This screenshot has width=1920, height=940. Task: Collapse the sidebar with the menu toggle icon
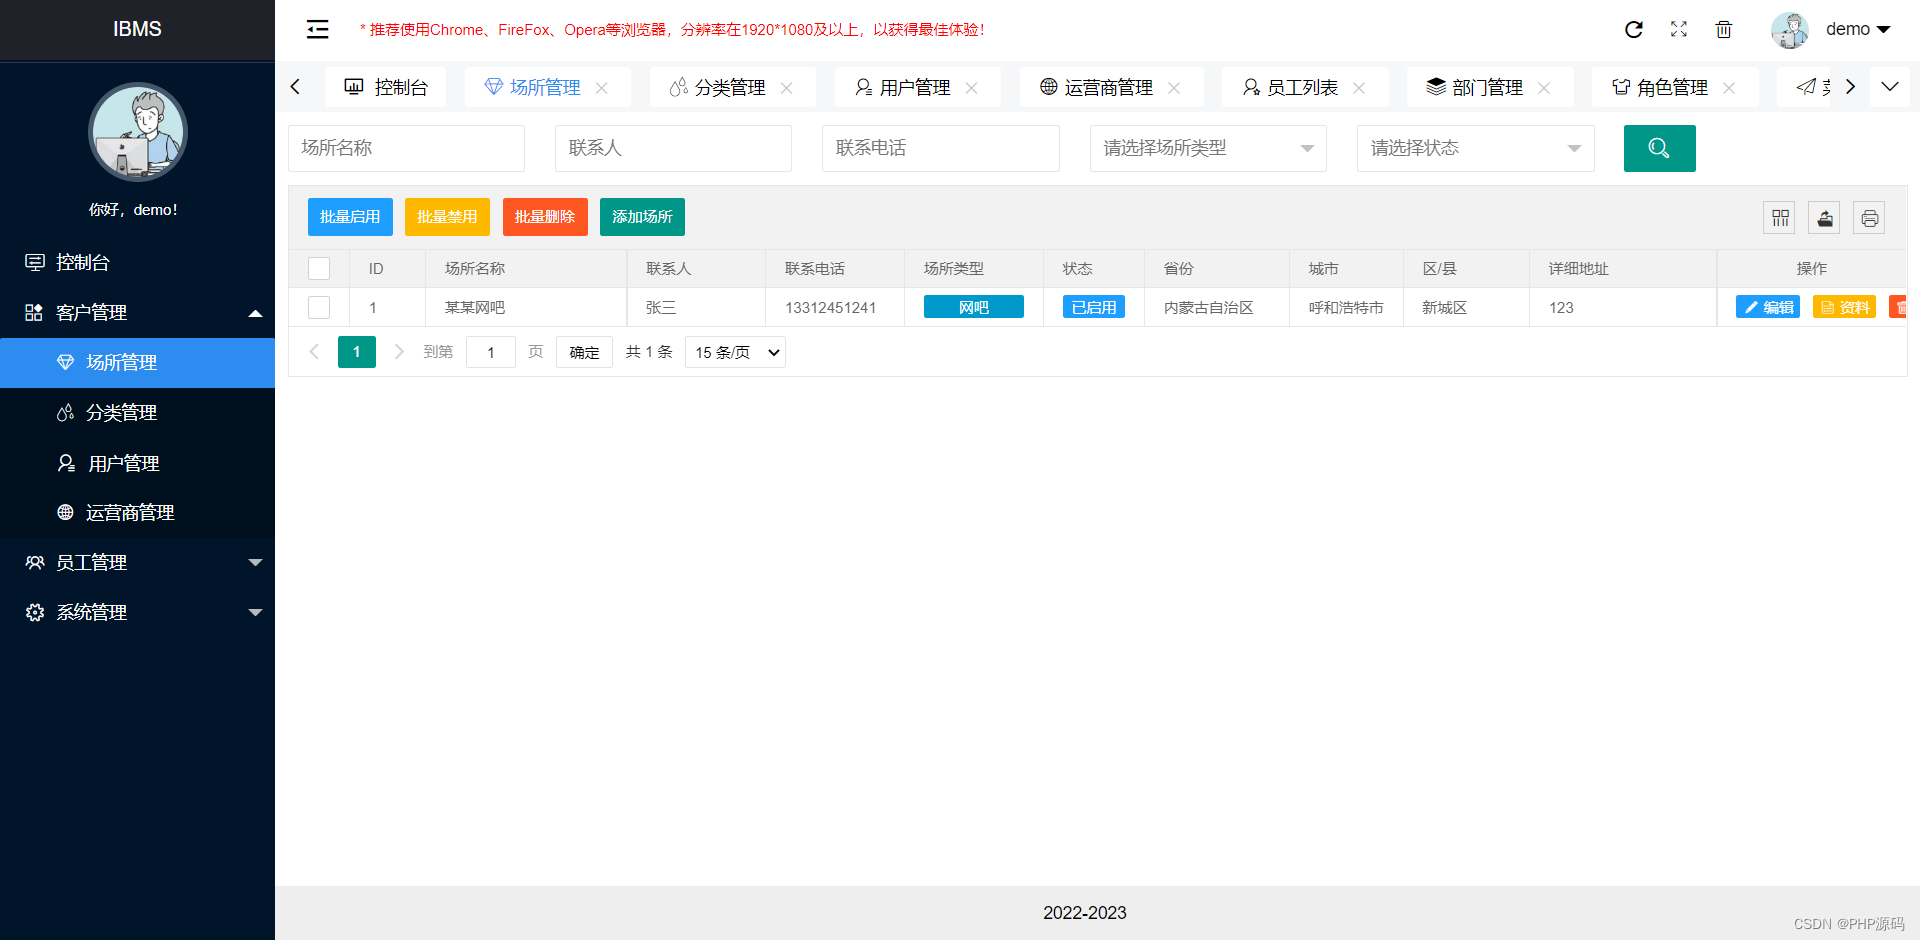tap(317, 29)
